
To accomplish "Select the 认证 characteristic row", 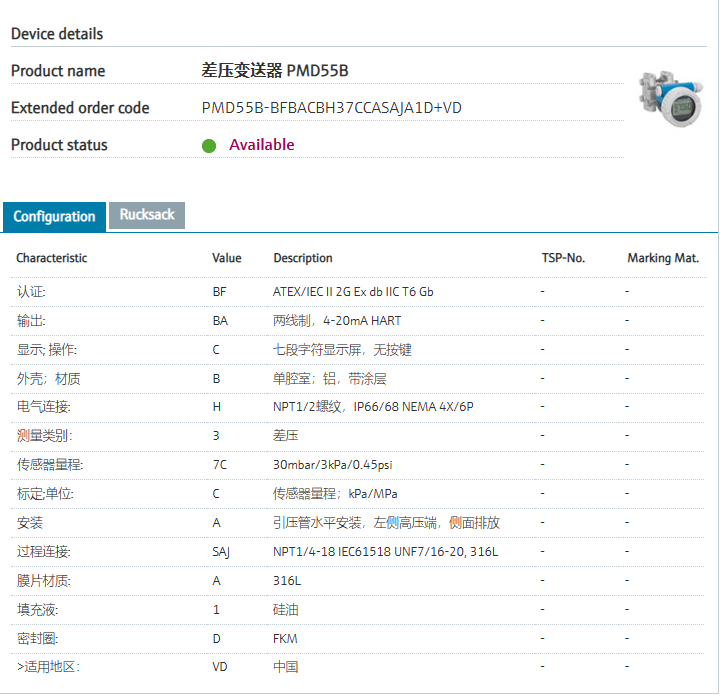I will (31, 292).
